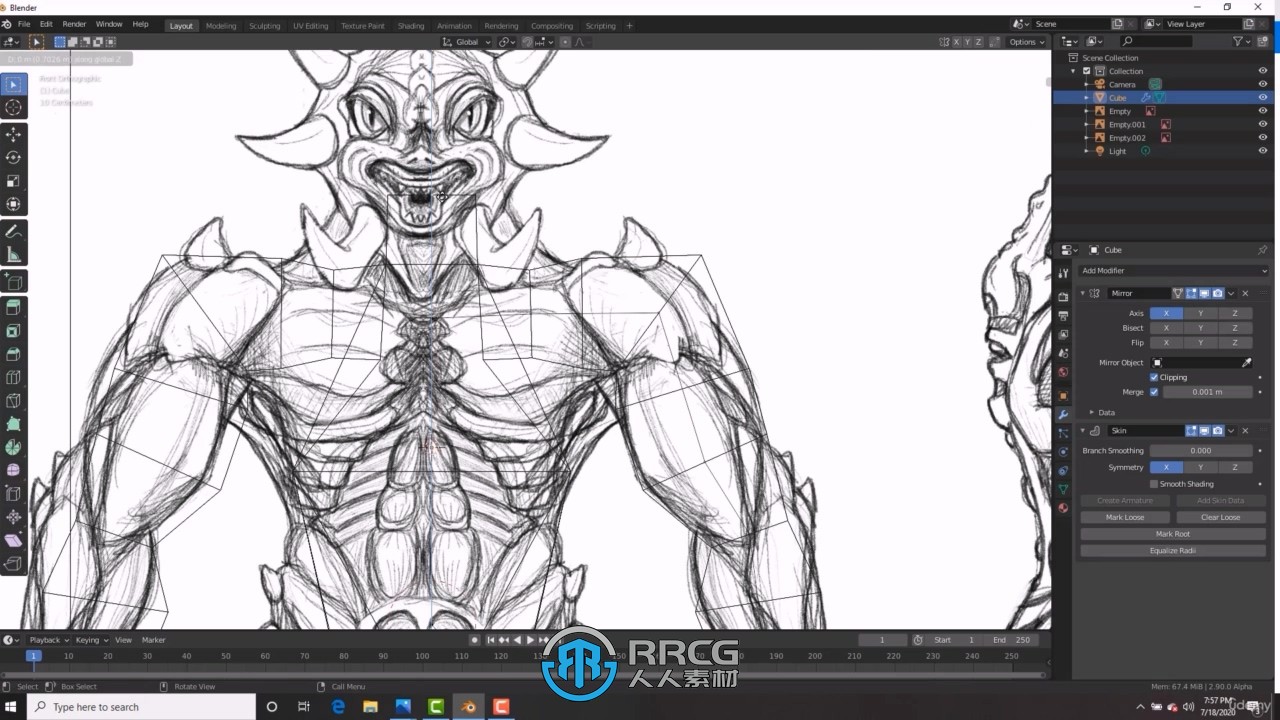Select the Bevel tool
This screenshot has width=1280, height=720.
(x=13, y=354)
